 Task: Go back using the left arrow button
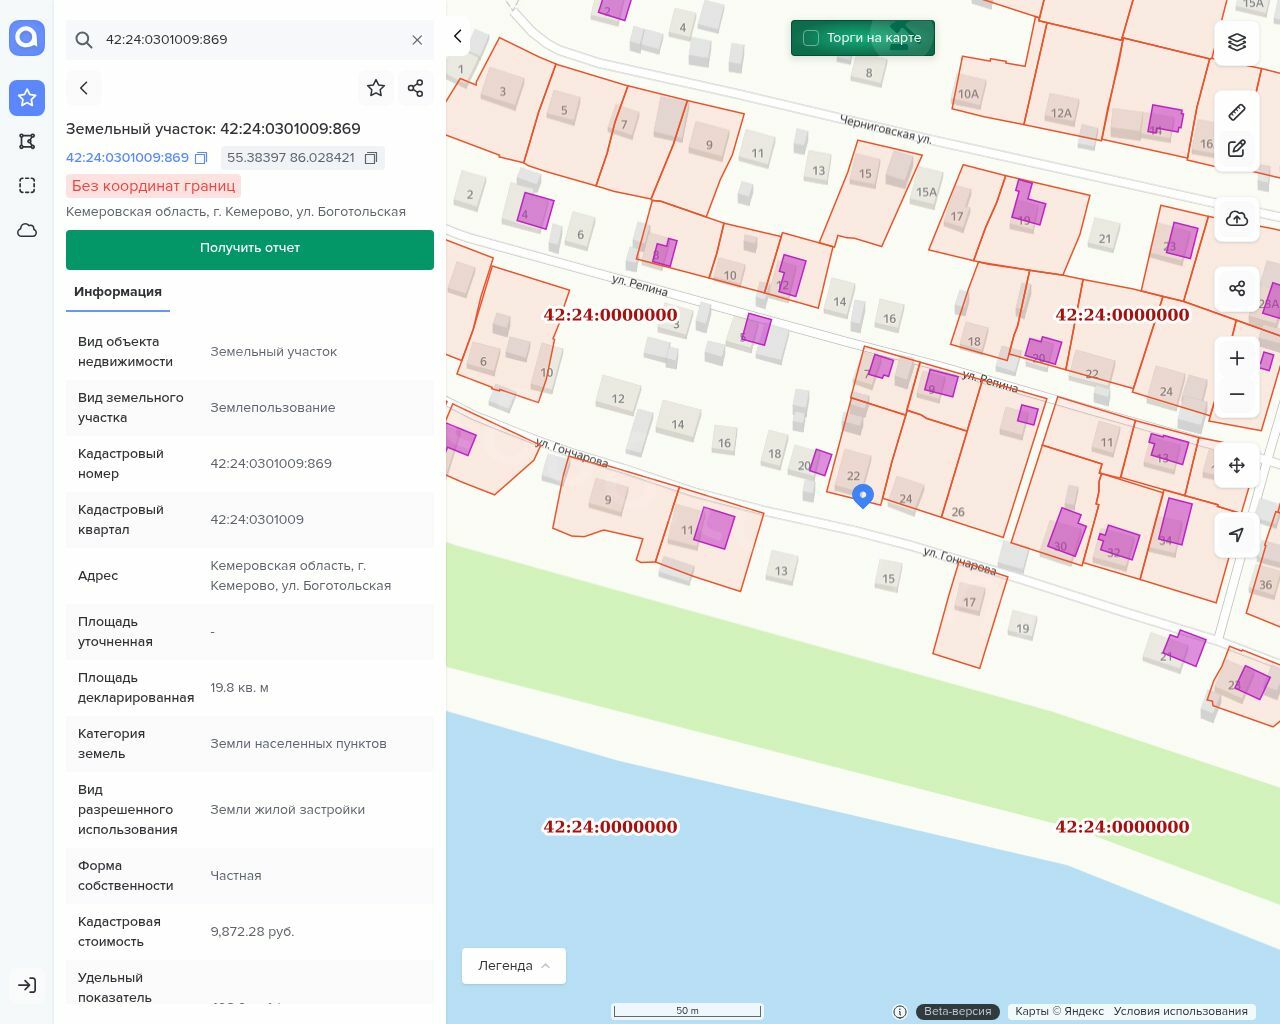pos(84,88)
